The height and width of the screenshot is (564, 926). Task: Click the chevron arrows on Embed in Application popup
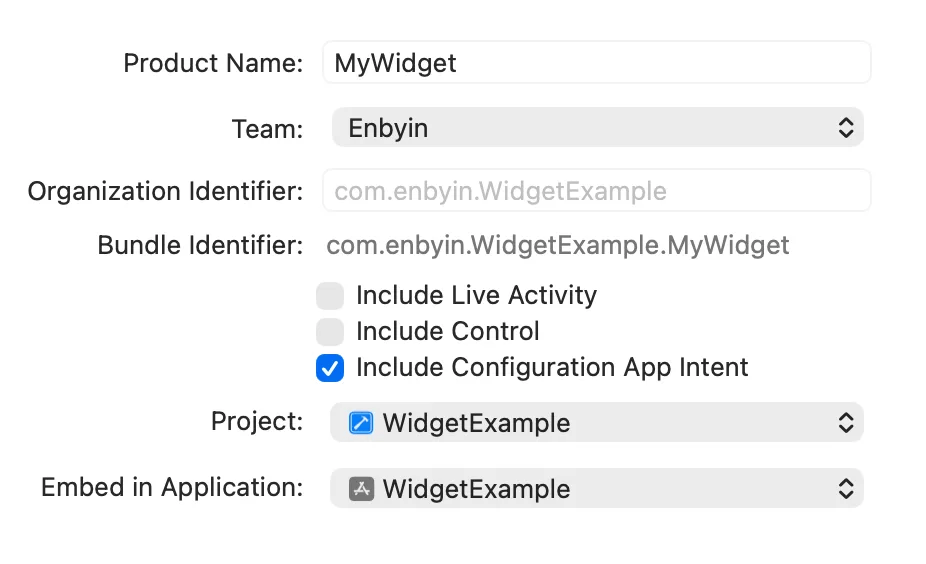click(845, 489)
